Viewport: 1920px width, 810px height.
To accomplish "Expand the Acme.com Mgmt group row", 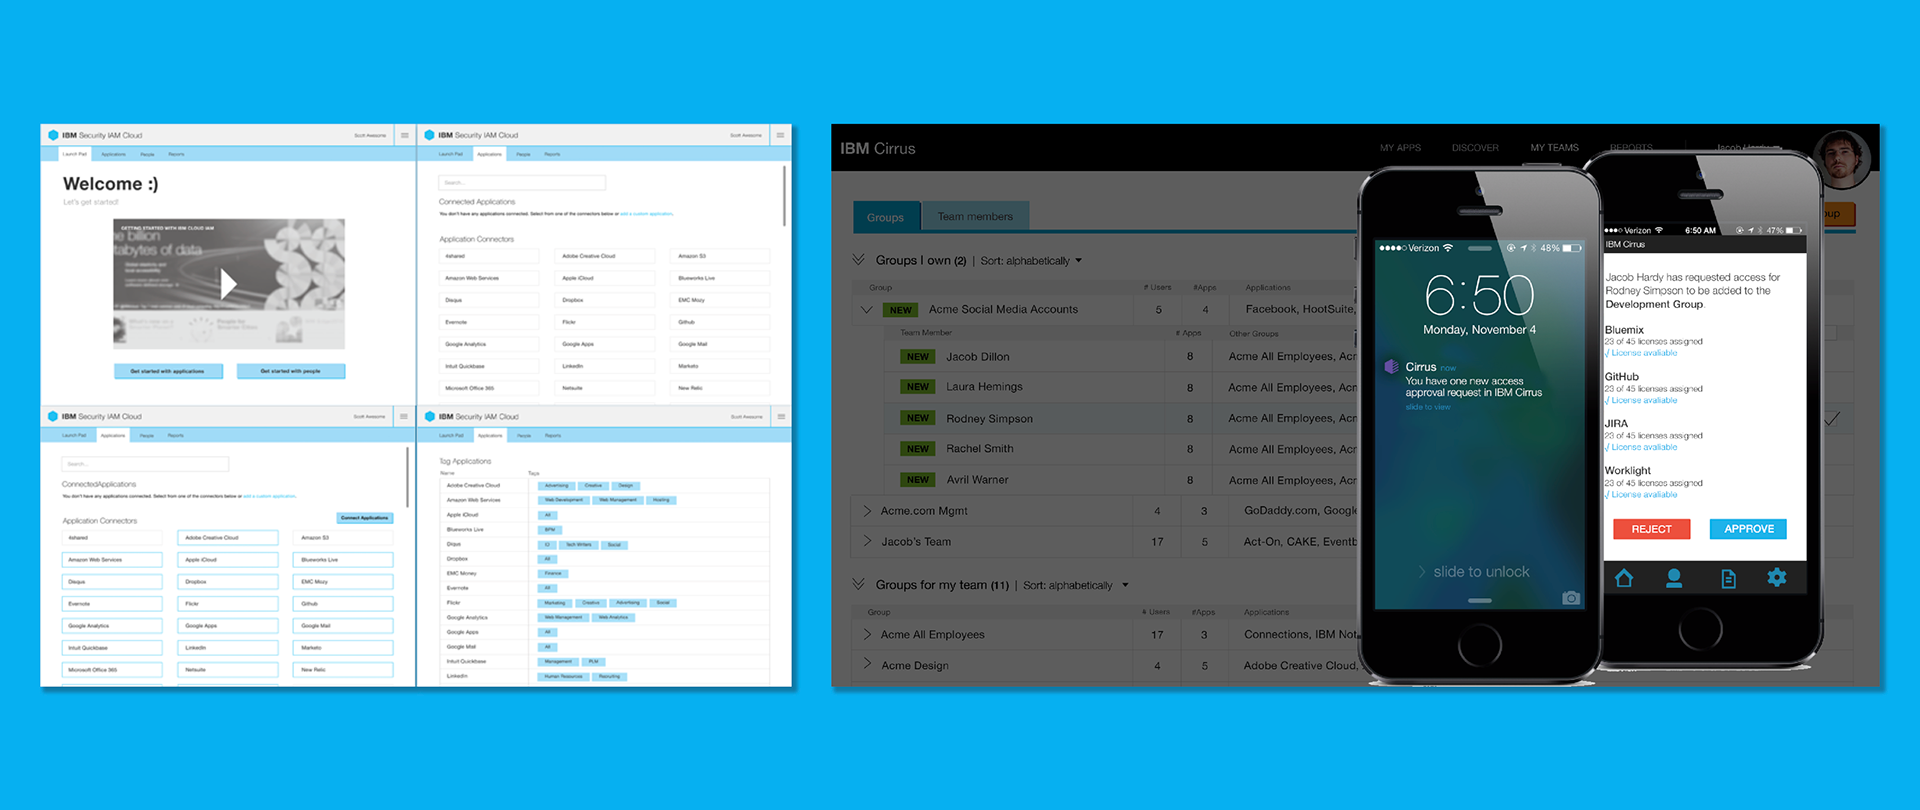I will (x=867, y=511).
